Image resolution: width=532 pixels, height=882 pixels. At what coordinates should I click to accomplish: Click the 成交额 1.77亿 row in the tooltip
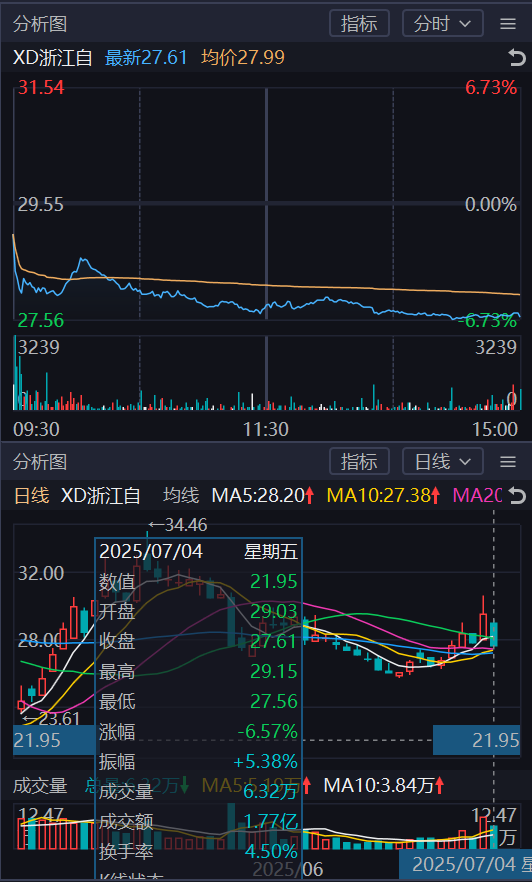[198, 822]
